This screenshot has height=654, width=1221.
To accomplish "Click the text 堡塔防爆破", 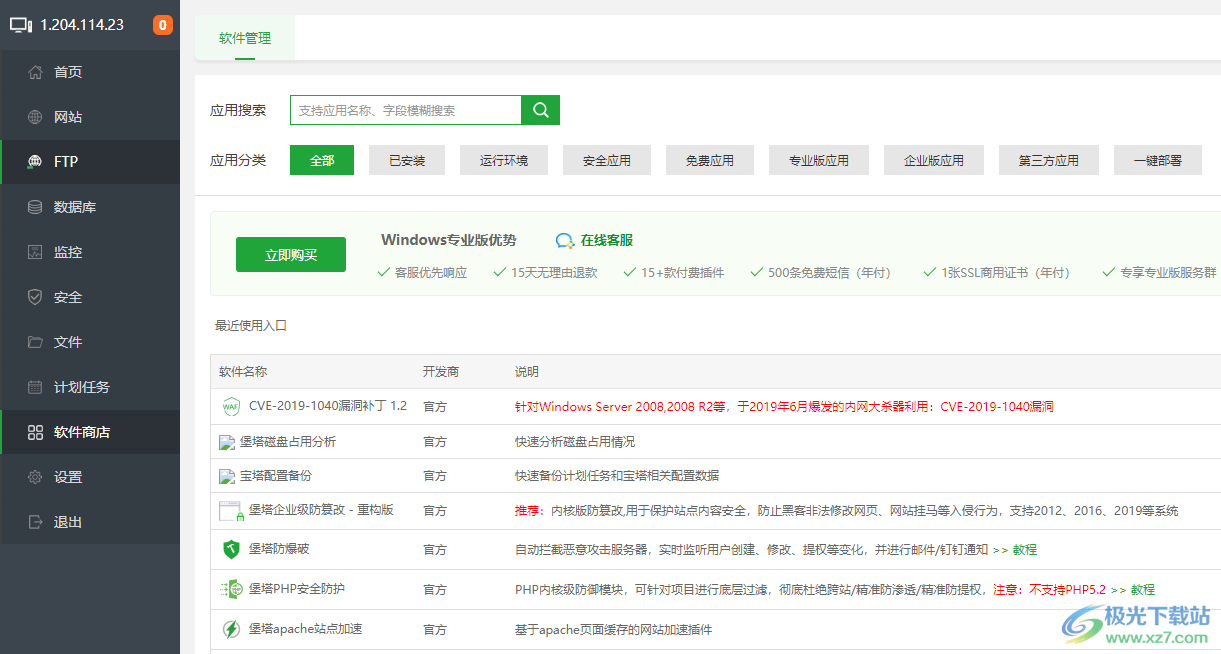I will click(x=279, y=548).
